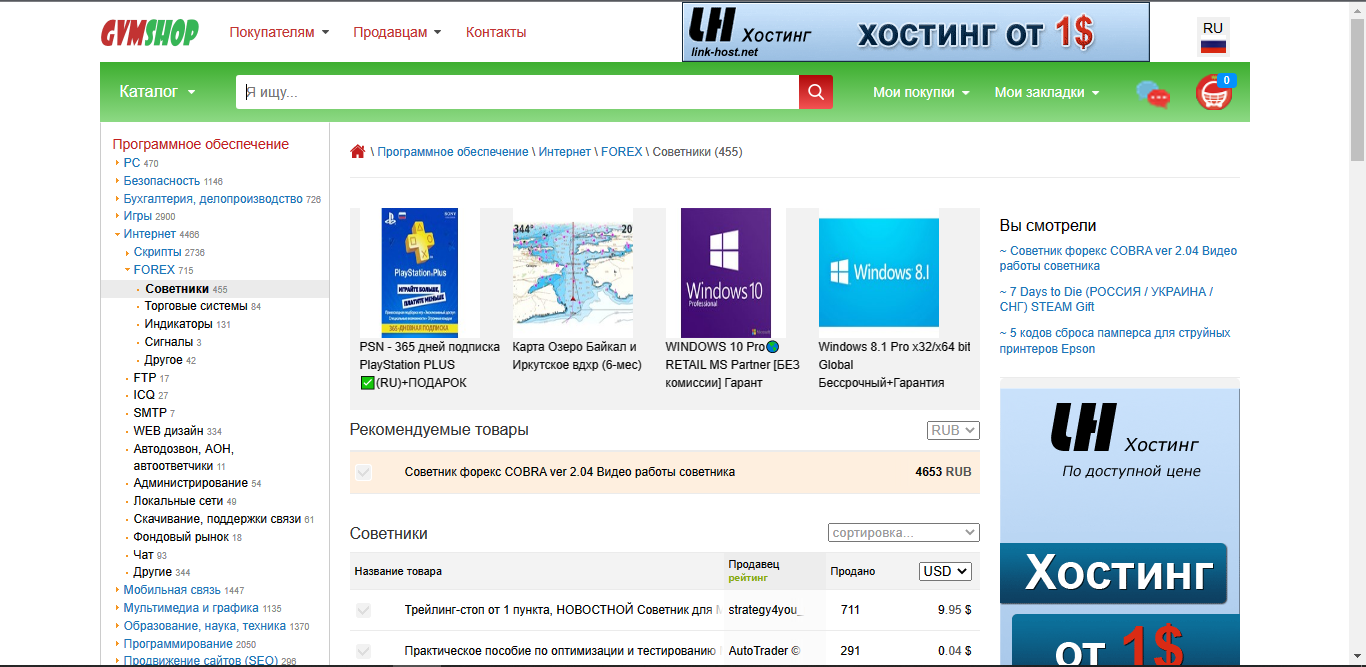
Task: Expand the Мои закладки dropdown
Action: pyautogui.click(x=1047, y=92)
